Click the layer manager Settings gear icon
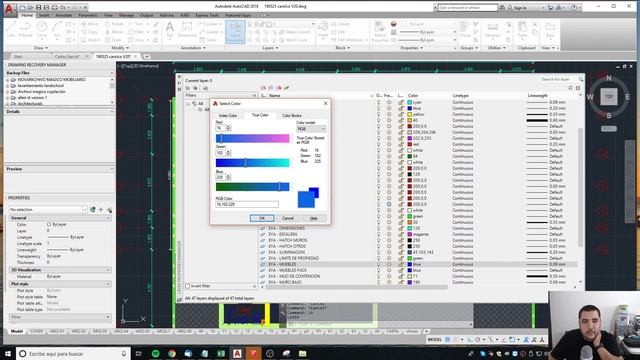The width and height of the screenshot is (640, 360). pos(578,88)
